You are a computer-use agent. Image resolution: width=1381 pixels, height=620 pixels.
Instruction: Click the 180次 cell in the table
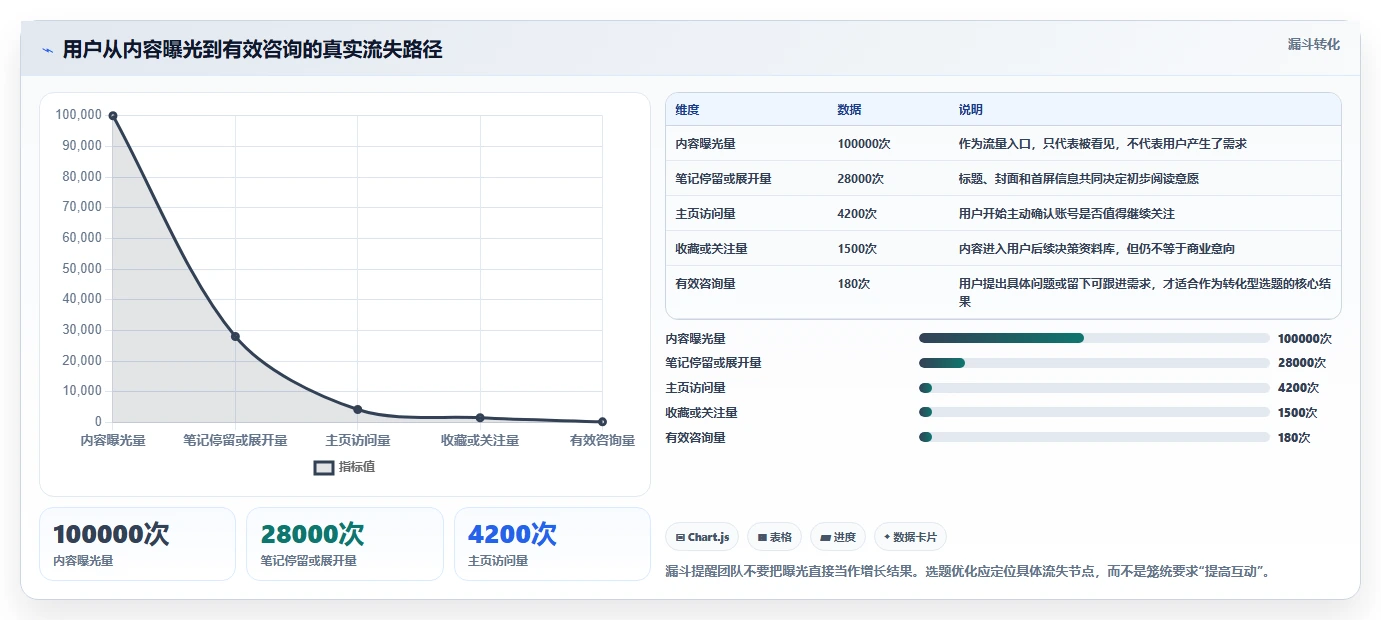point(854,284)
